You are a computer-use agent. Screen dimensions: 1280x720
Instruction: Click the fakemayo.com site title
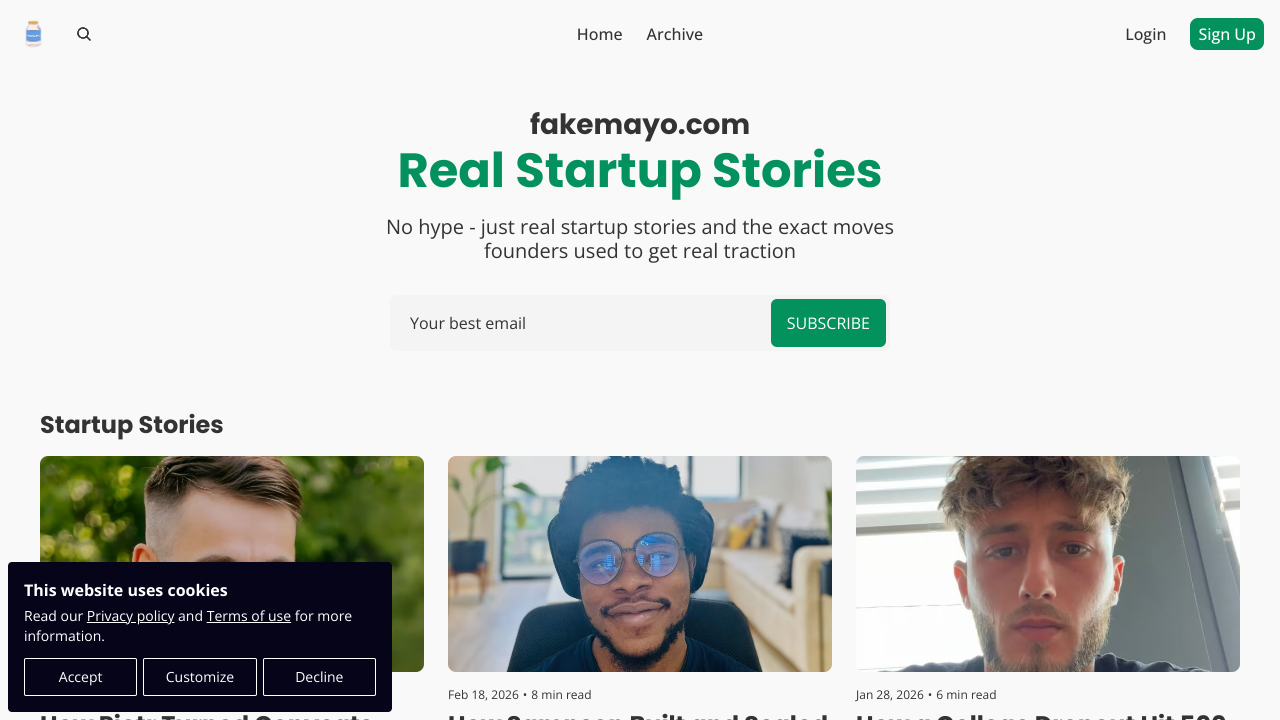pyautogui.click(x=640, y=124)
